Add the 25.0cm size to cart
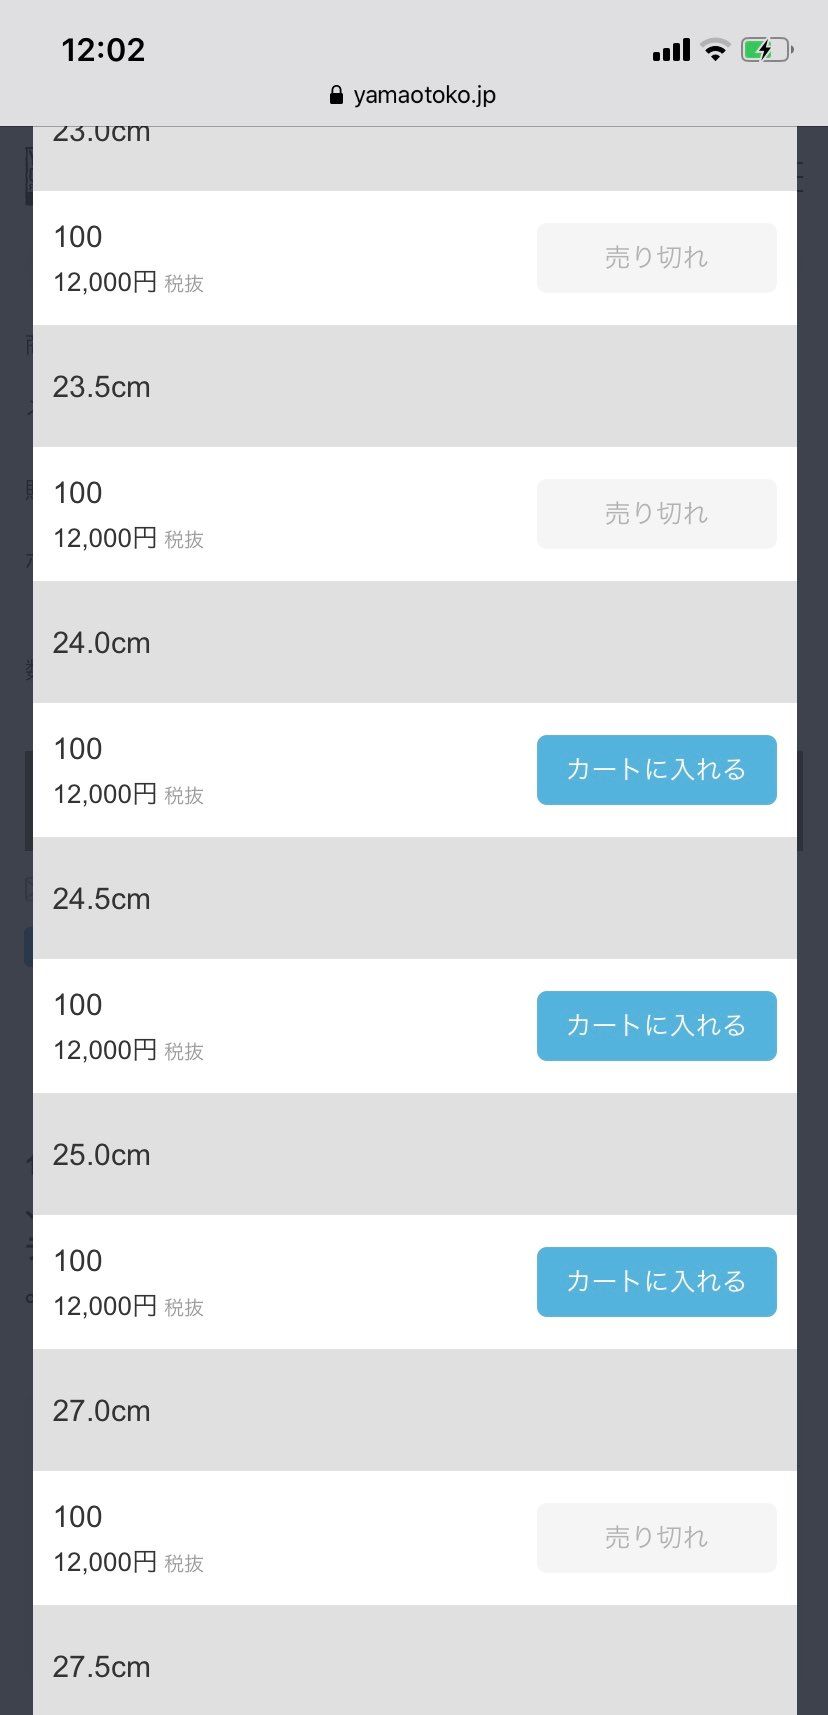Screen dimensions: 828x1715 click(657, 1282)
